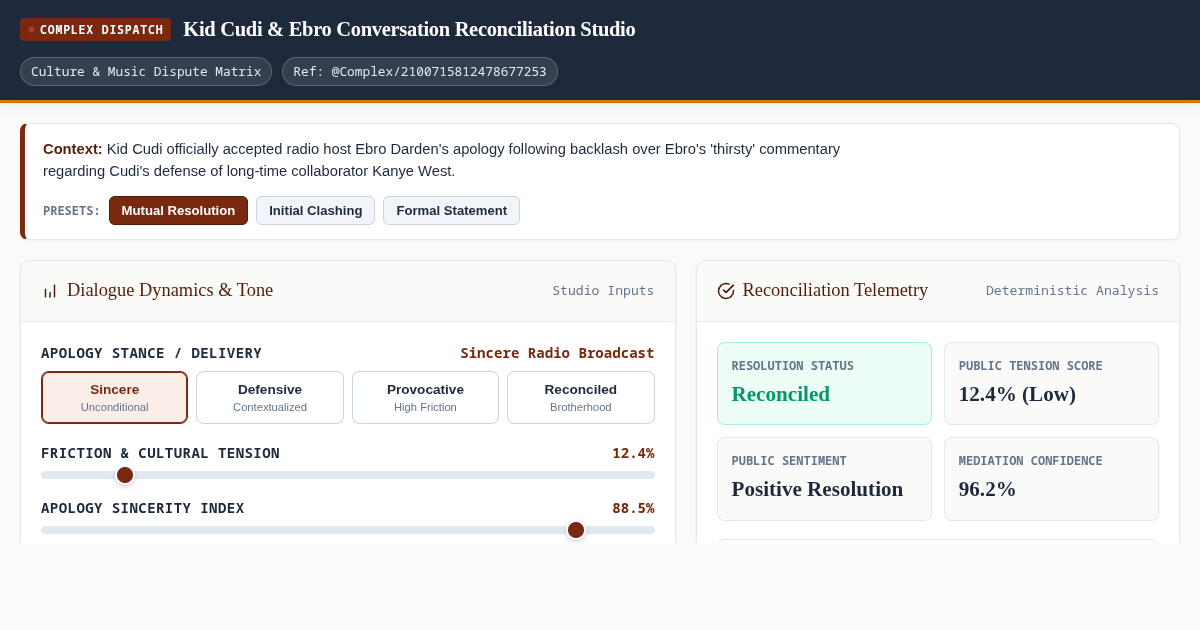The width and height of the screenshot is (1200, 630).
Task: Click the Friction & Cultural Tension slider handle
Action: pos(125,475)
